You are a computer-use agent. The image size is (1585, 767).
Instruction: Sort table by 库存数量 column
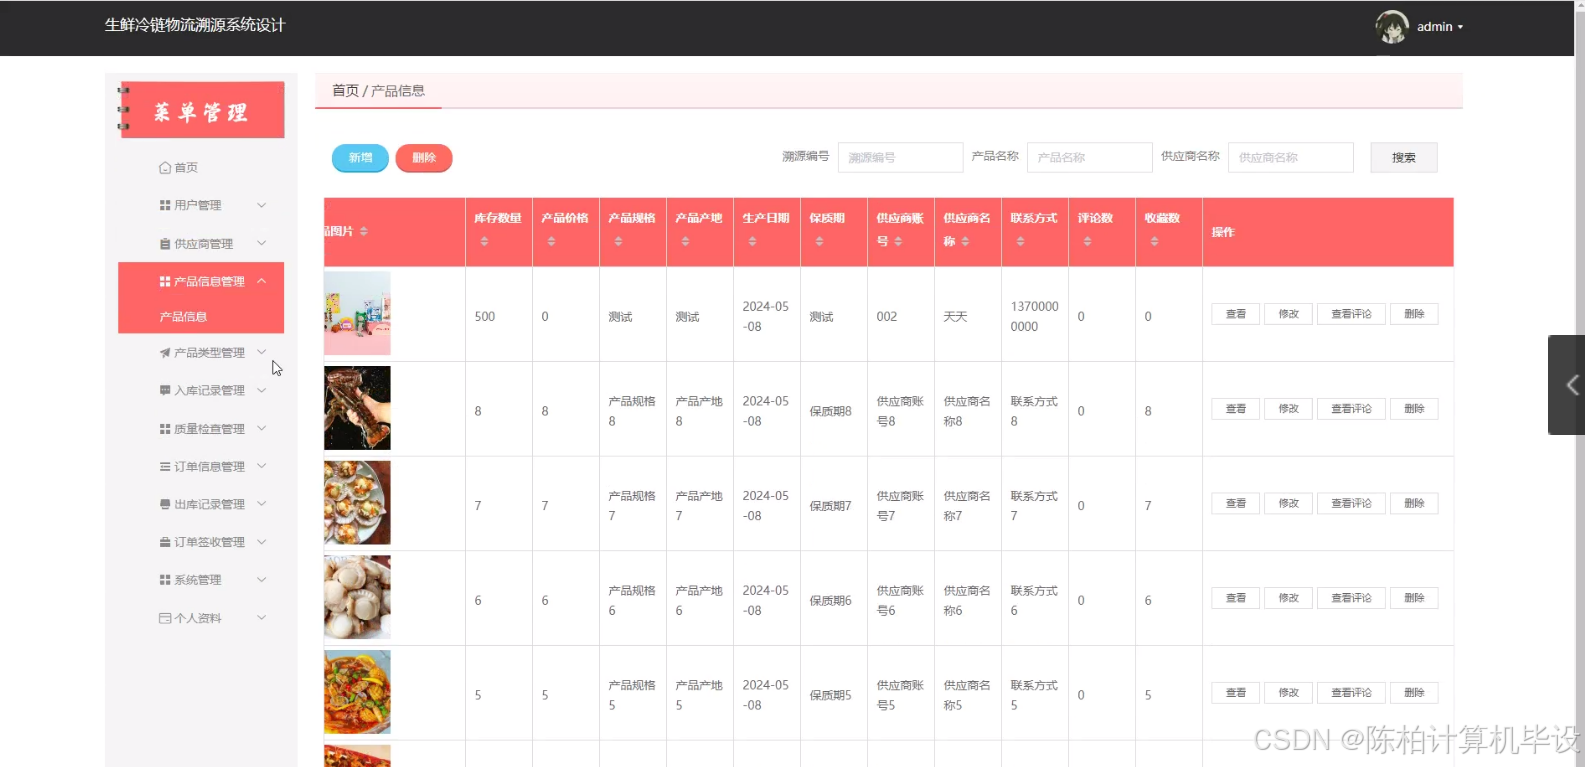(x=484, y=242)
